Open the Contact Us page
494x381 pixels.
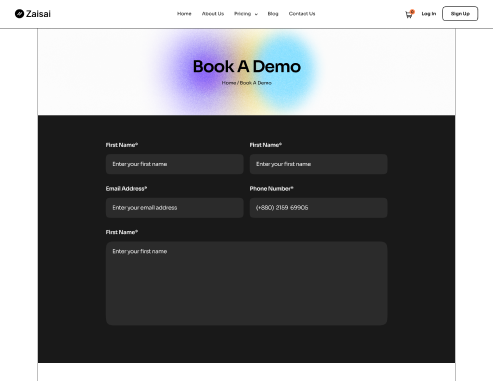click(302, 14)
